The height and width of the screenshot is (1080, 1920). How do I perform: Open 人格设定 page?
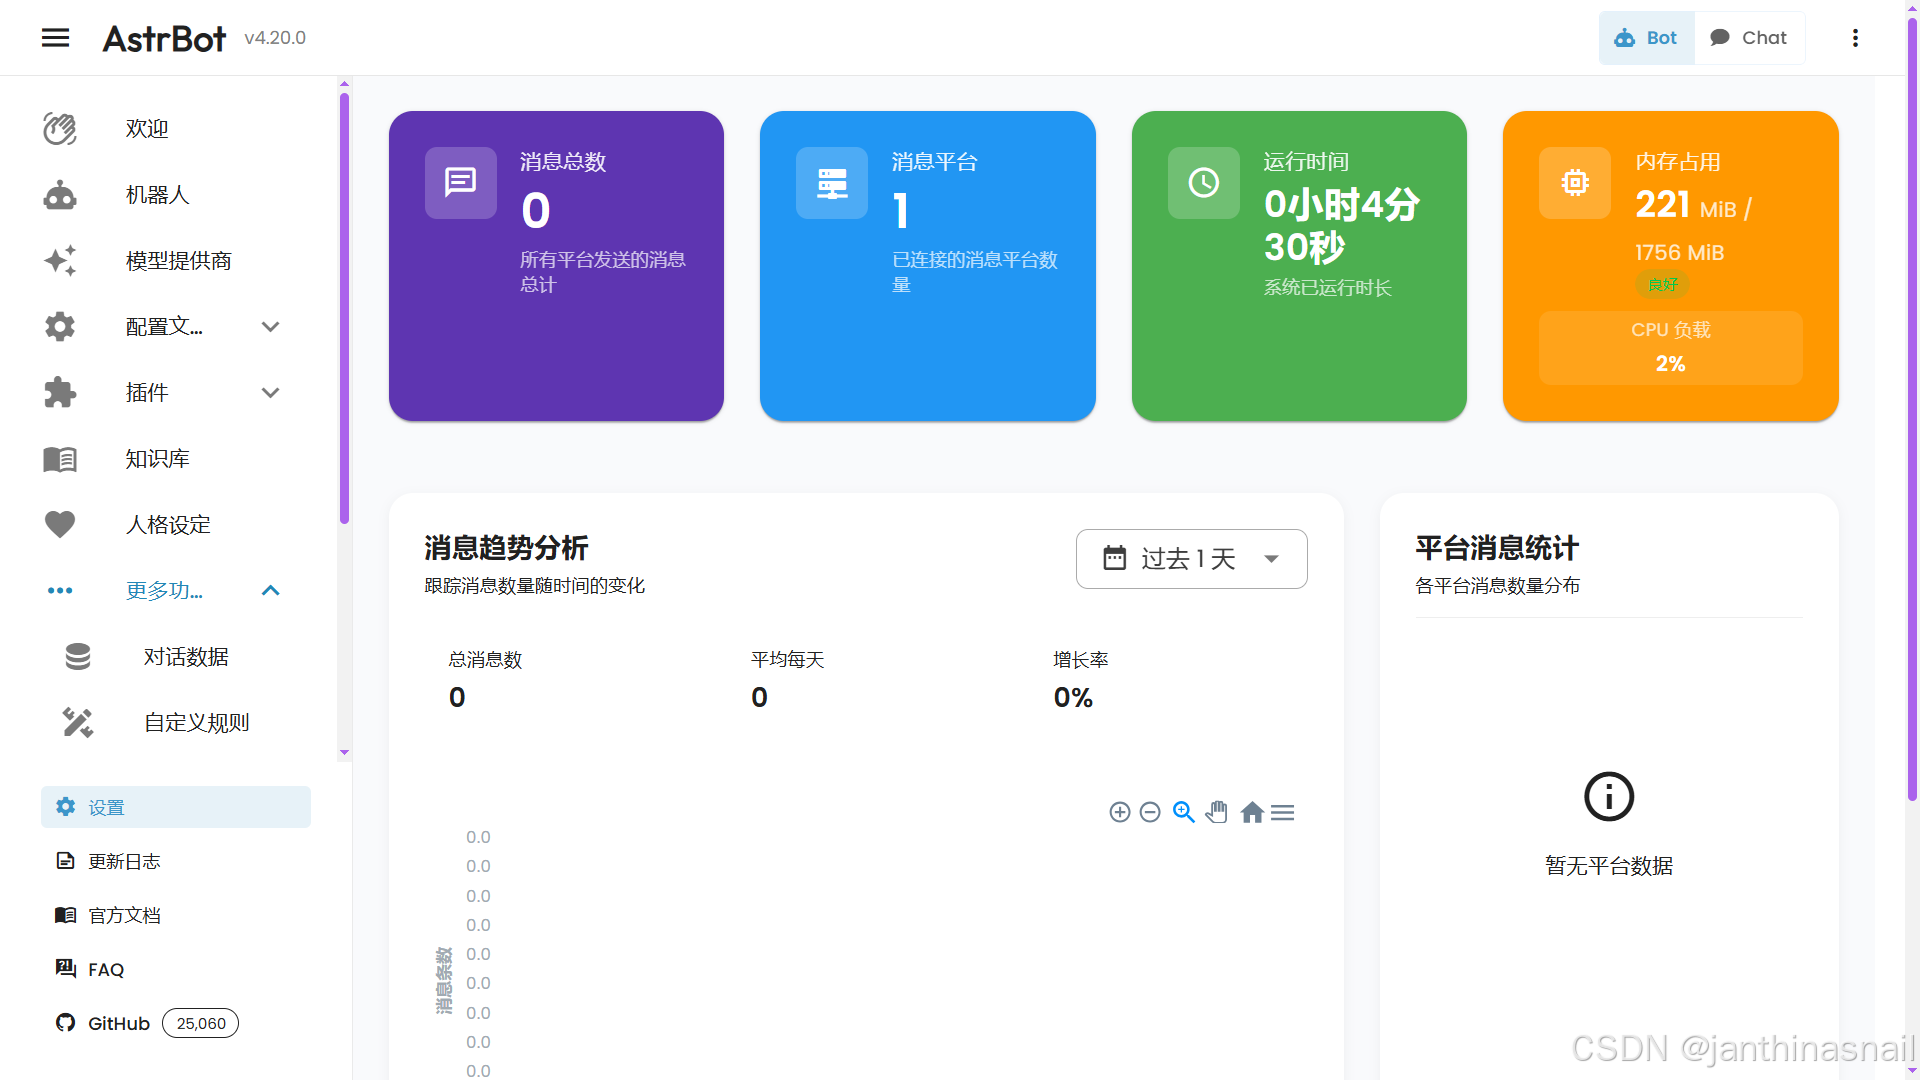[168, 525]
